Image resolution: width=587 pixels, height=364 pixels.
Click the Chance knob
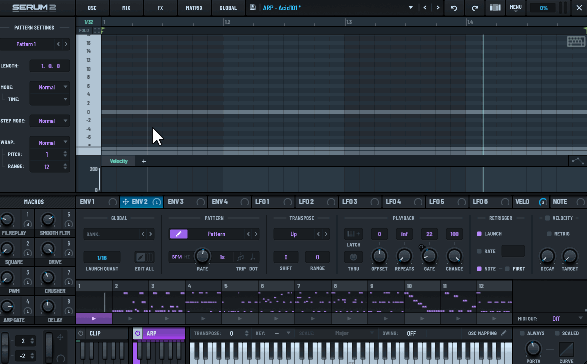(x=454, y=256)
